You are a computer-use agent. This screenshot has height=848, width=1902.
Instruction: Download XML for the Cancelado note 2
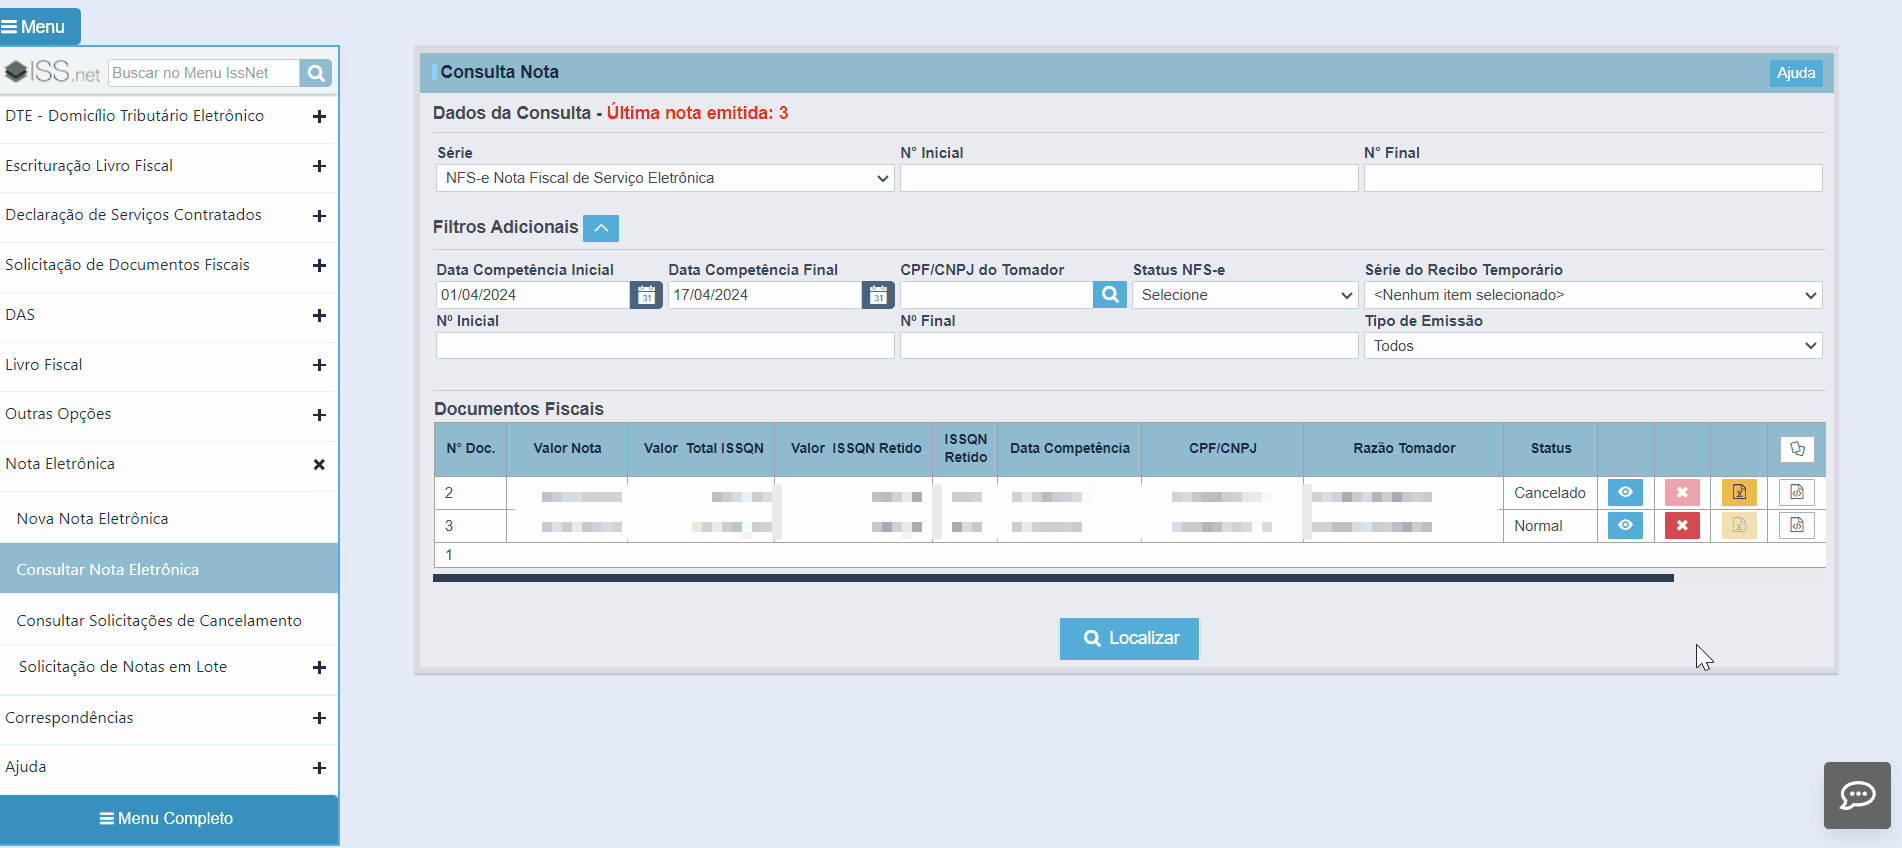[x=1797, y=492]
